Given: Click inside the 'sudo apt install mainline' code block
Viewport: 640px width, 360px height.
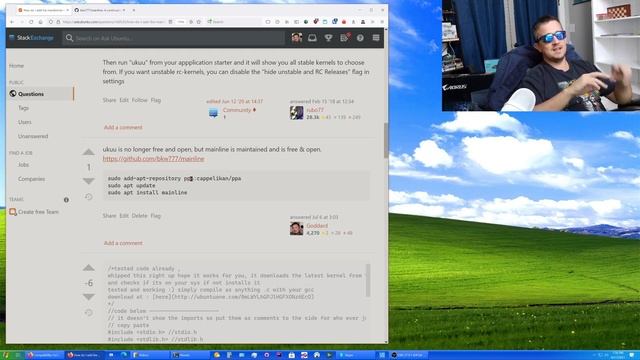Looking at the screenshot, I should [x=236, y=186].
